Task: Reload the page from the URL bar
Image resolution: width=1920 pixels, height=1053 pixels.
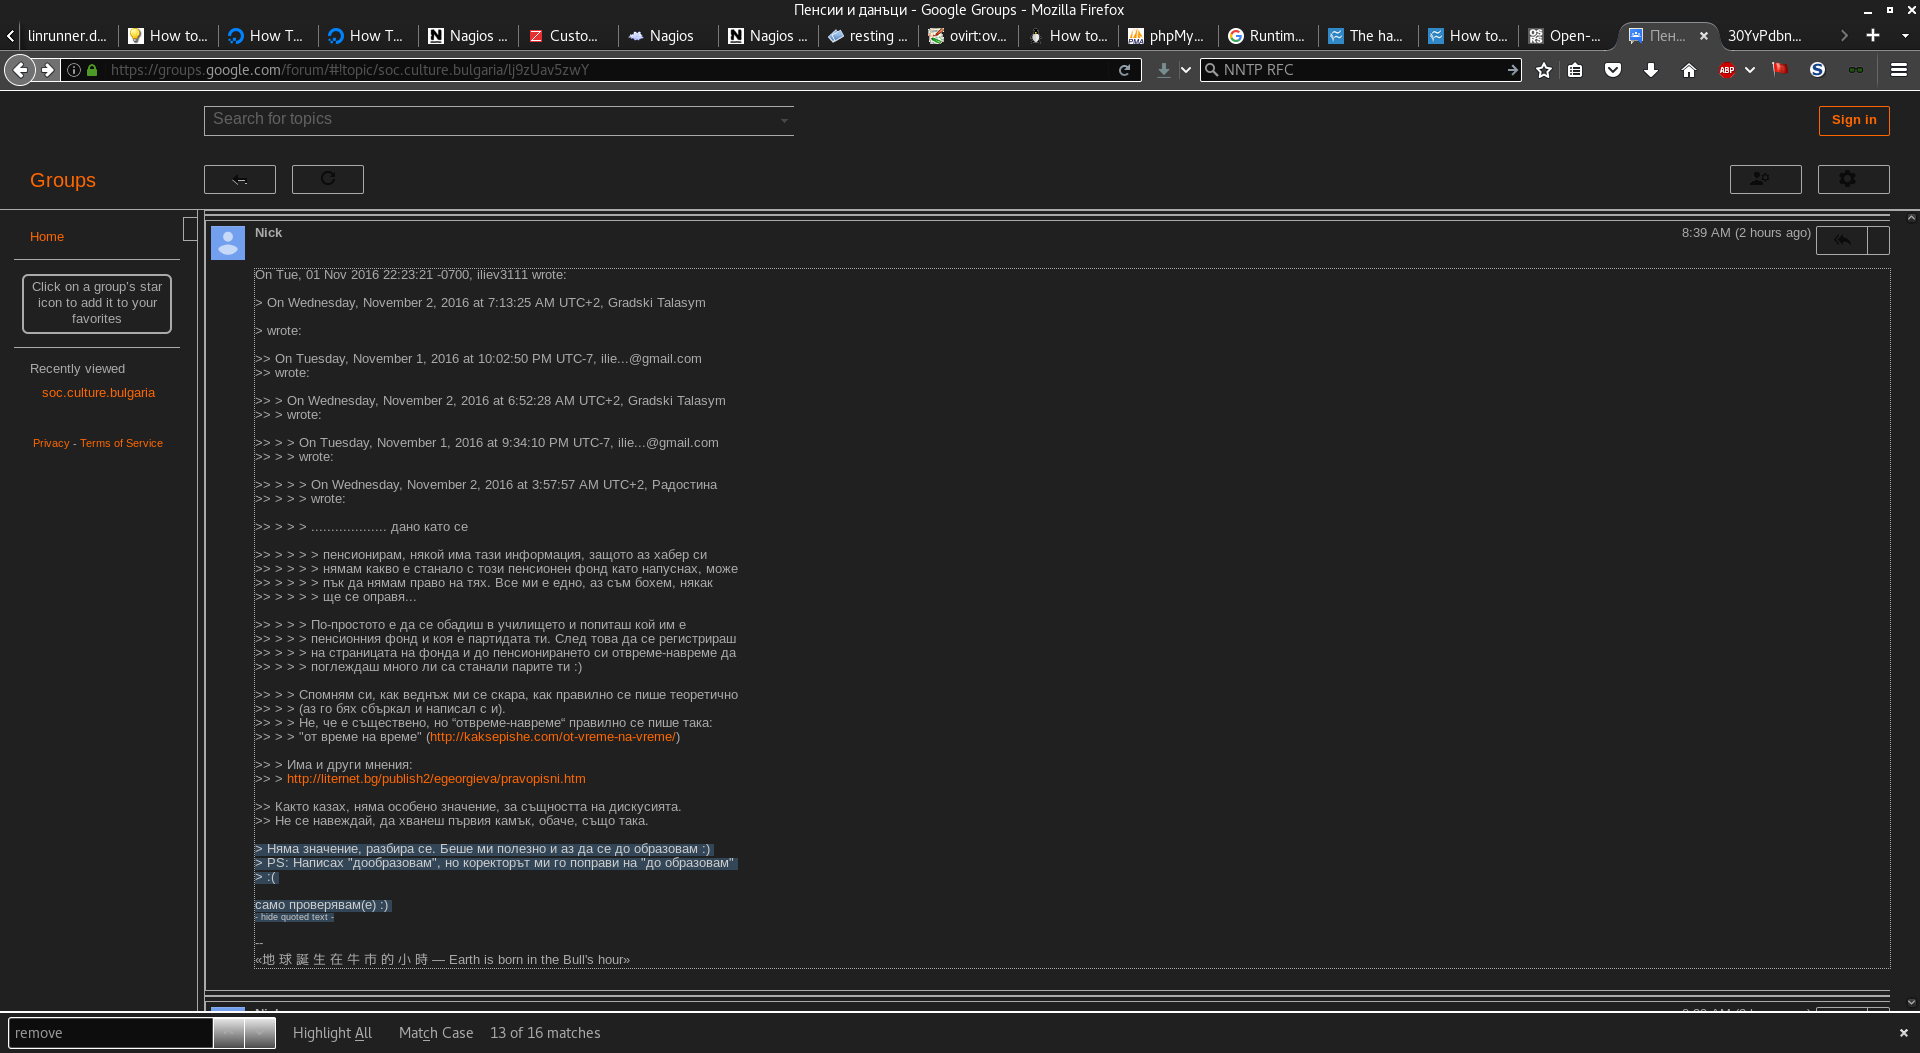Action: [x=1124, y=70]
